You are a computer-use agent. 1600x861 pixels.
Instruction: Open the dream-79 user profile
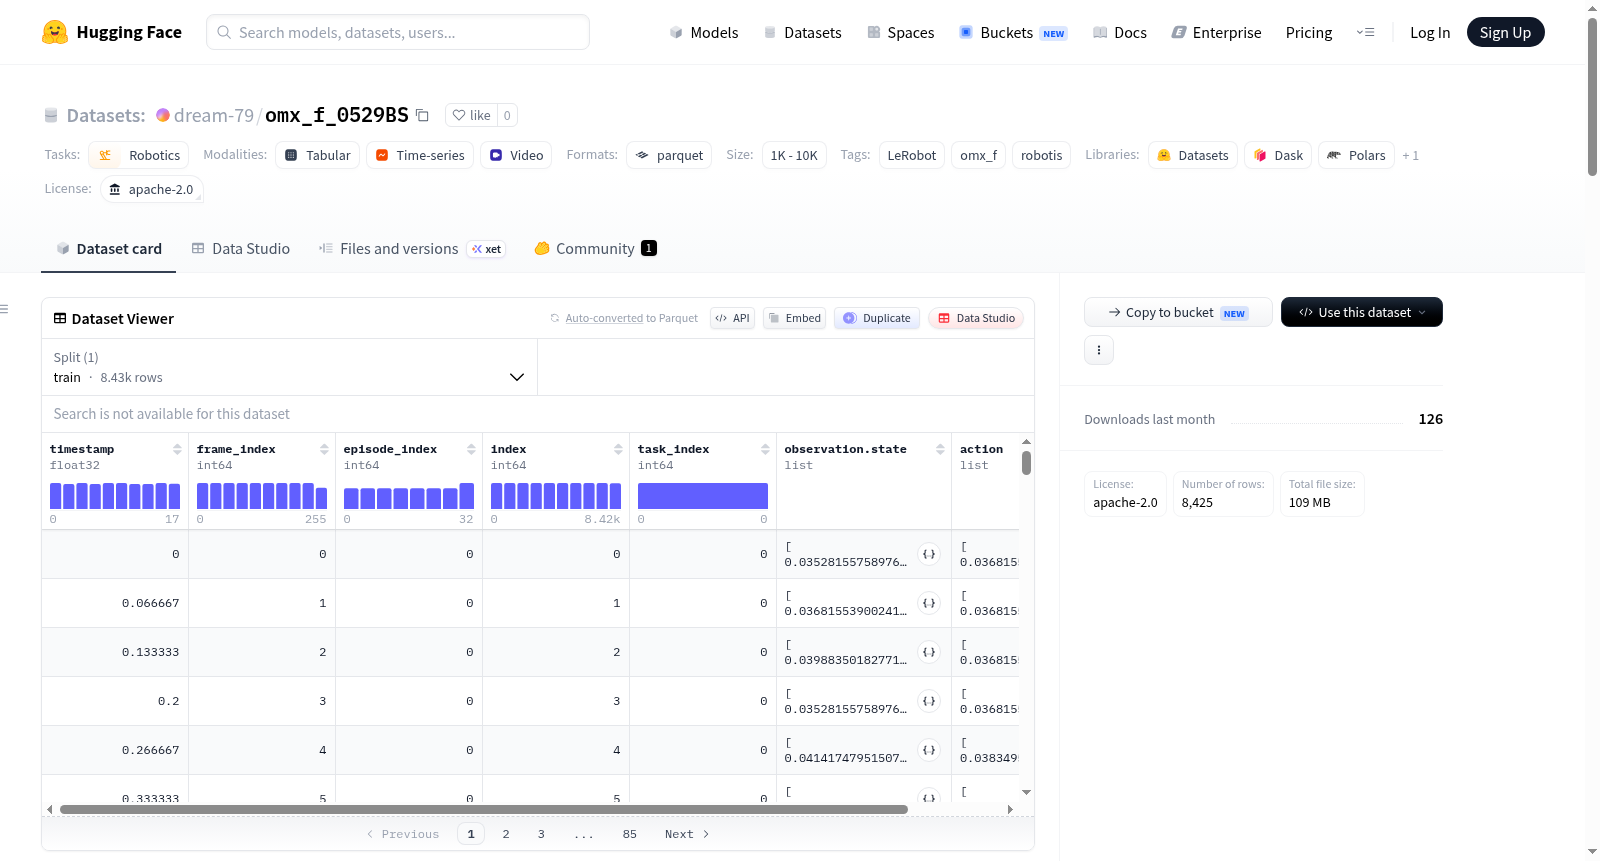pyautogui.click(x=214, y=115)
